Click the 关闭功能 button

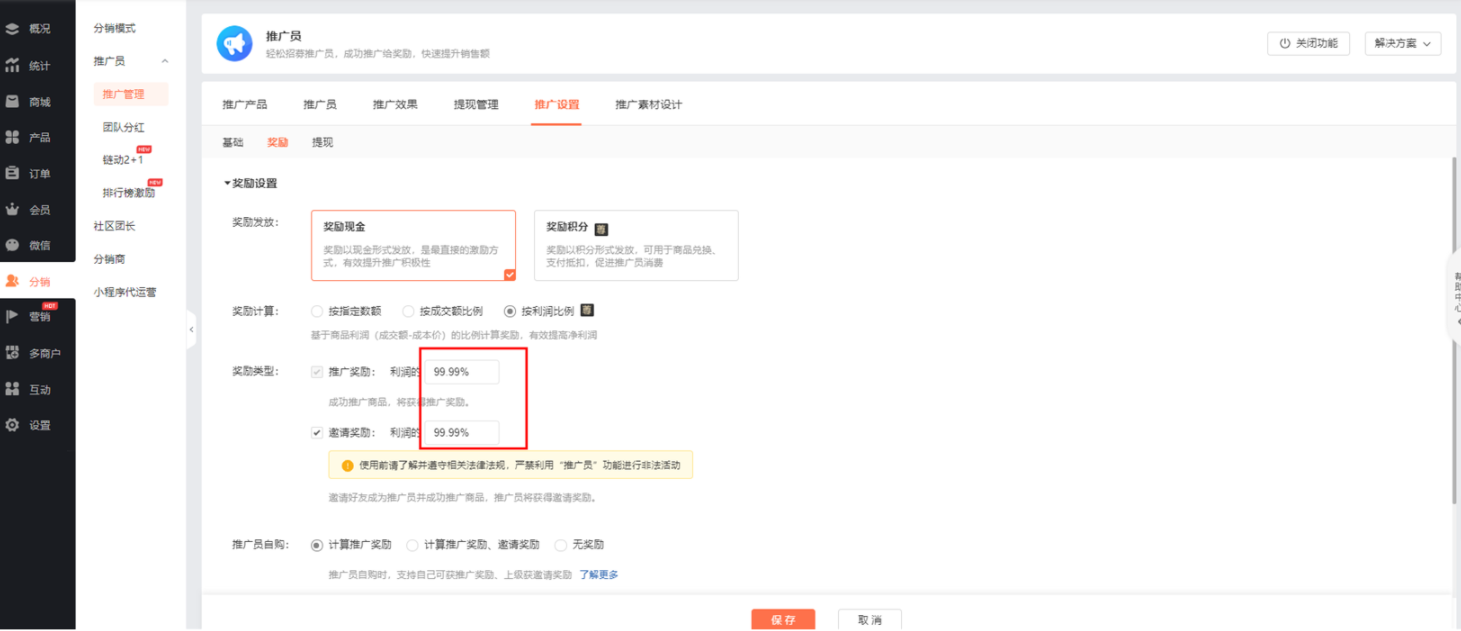[x=1309, y=43]
